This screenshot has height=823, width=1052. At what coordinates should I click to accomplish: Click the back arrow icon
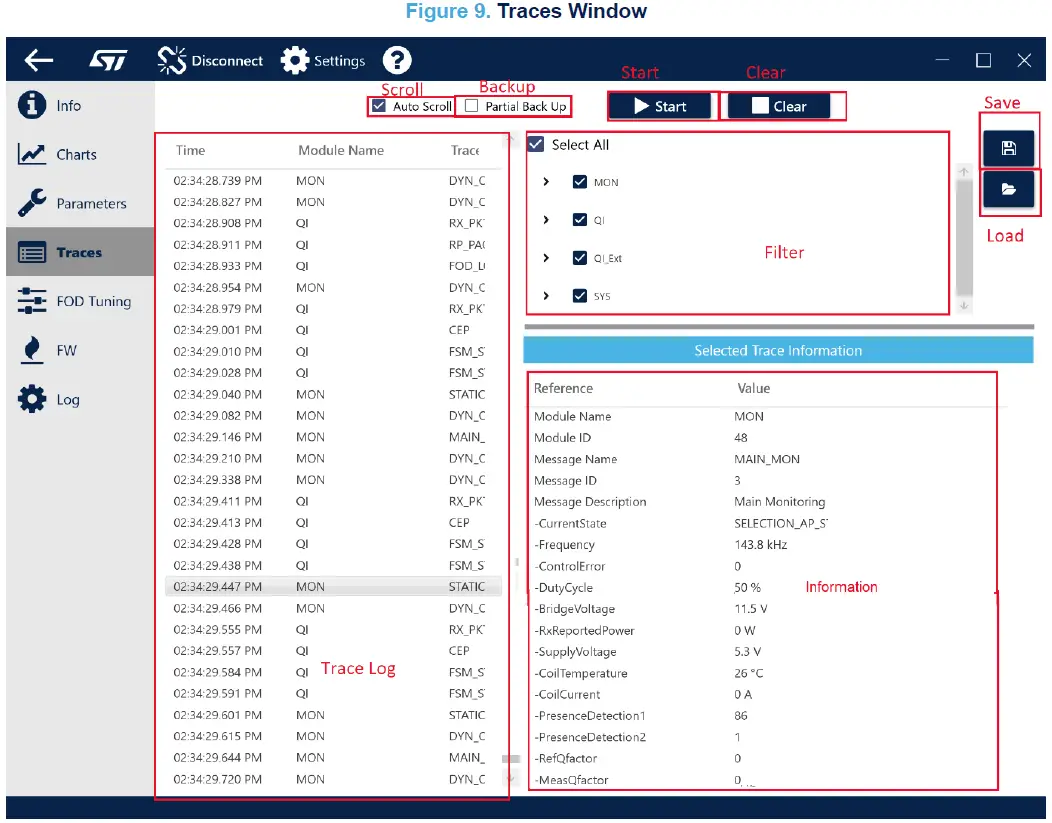[x=39, y=61]
